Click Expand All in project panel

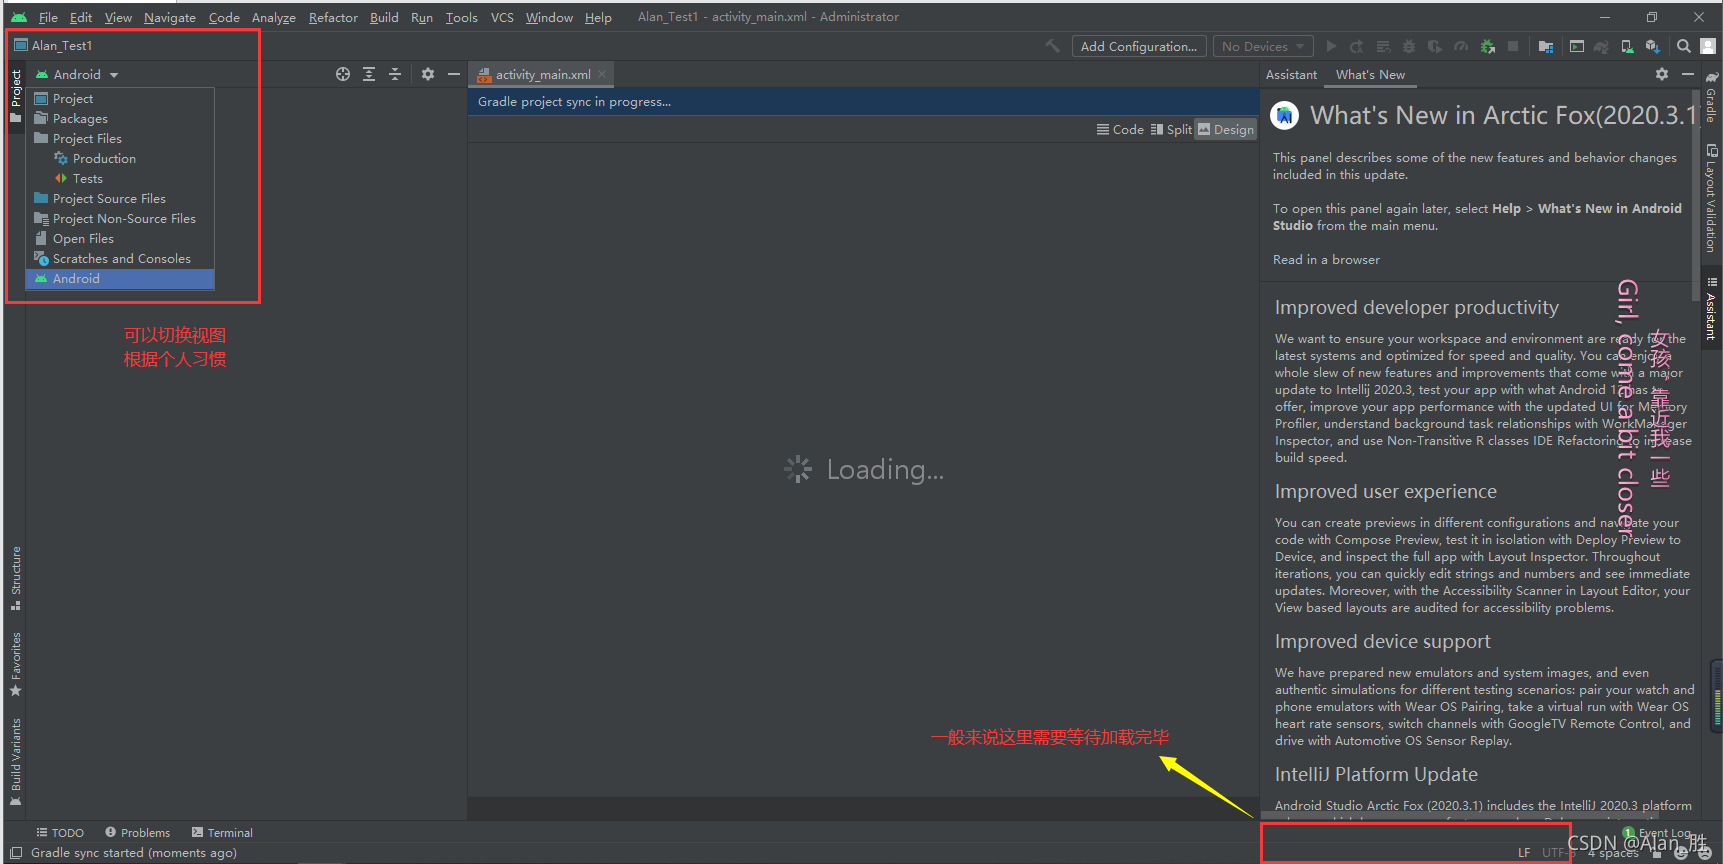point(369,74)
